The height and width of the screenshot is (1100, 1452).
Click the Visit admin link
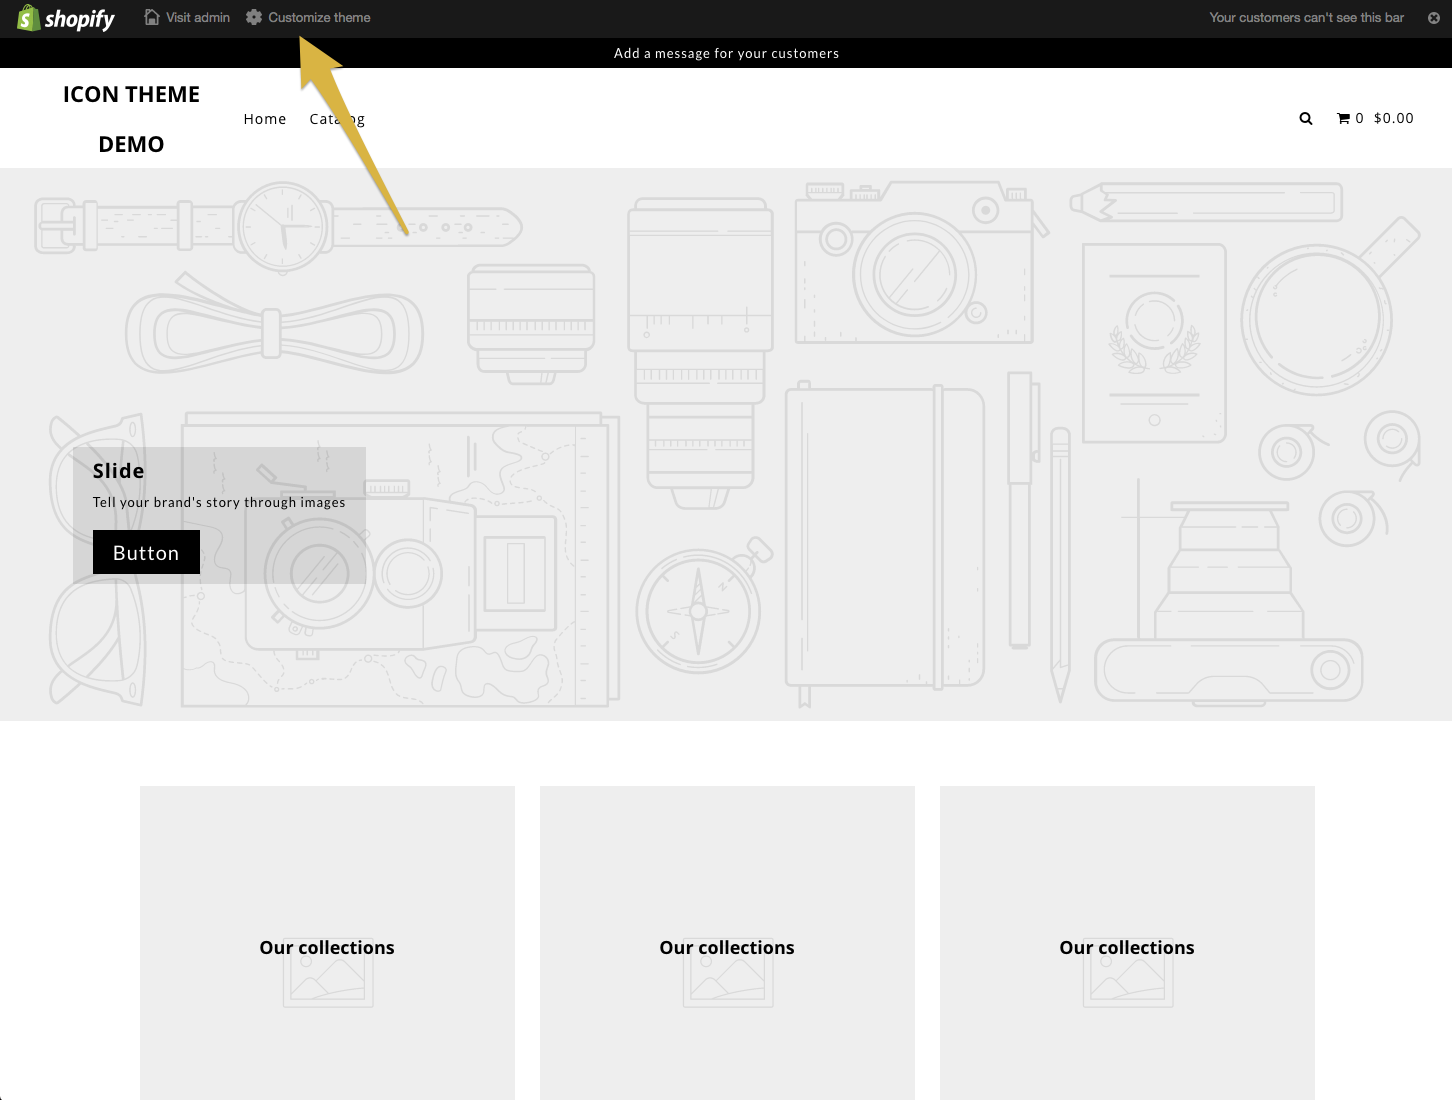point(198,17)
